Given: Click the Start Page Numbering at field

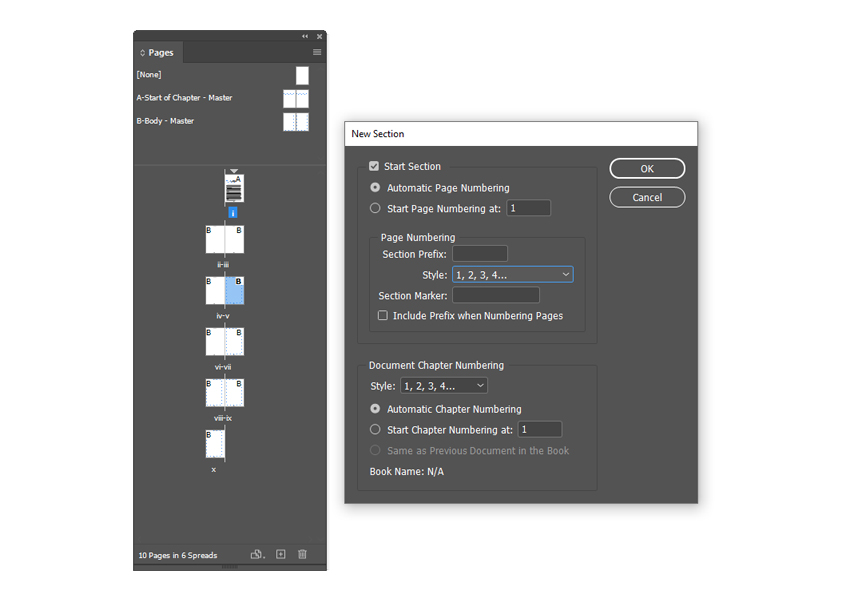Looking at the screenshot, I should pyautogui.click(x=529, y=208).
